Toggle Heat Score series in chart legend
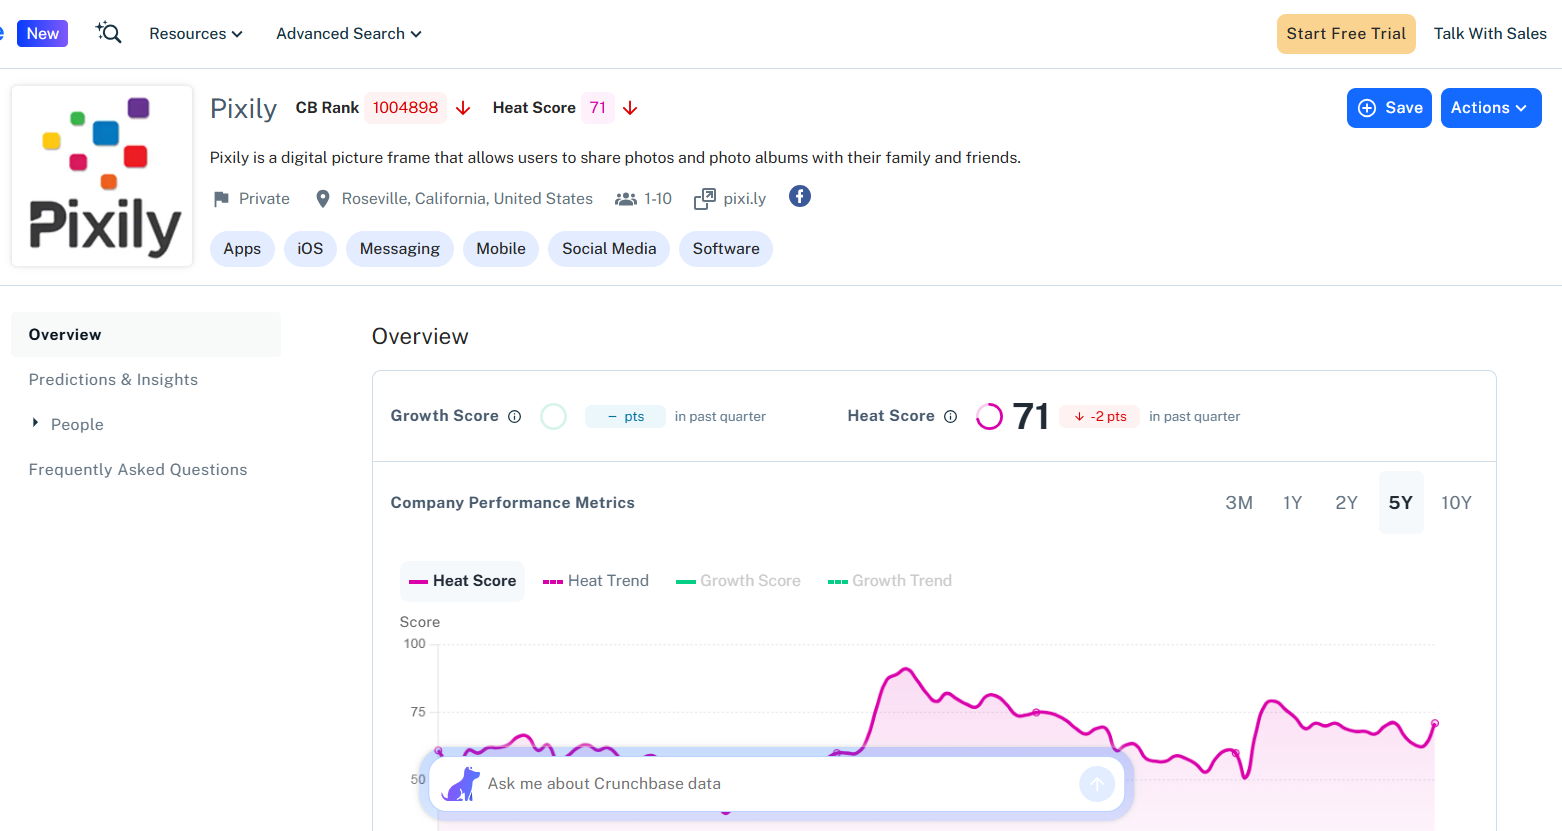Screen dimensions: 1562x831 click(x=462, y=581)
